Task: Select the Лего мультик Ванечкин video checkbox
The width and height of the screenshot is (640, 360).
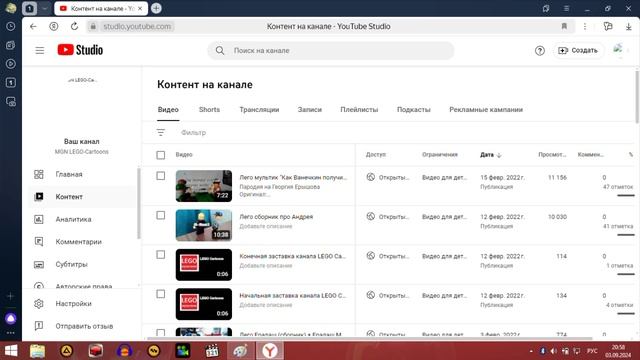Action: [x=161, y=176]
